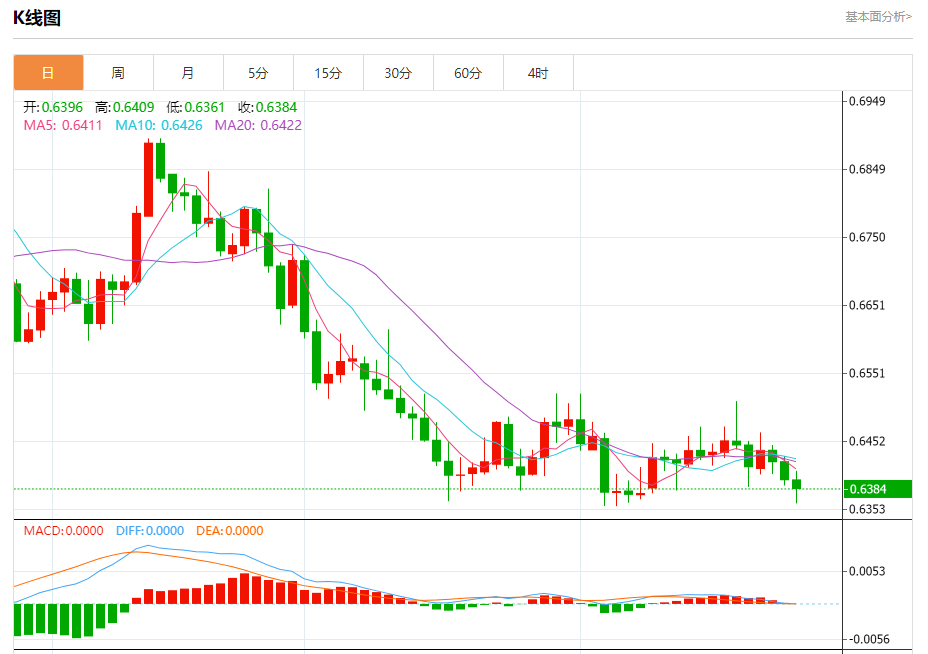Click the 0.6452 price axis label

tap(867, 442)
